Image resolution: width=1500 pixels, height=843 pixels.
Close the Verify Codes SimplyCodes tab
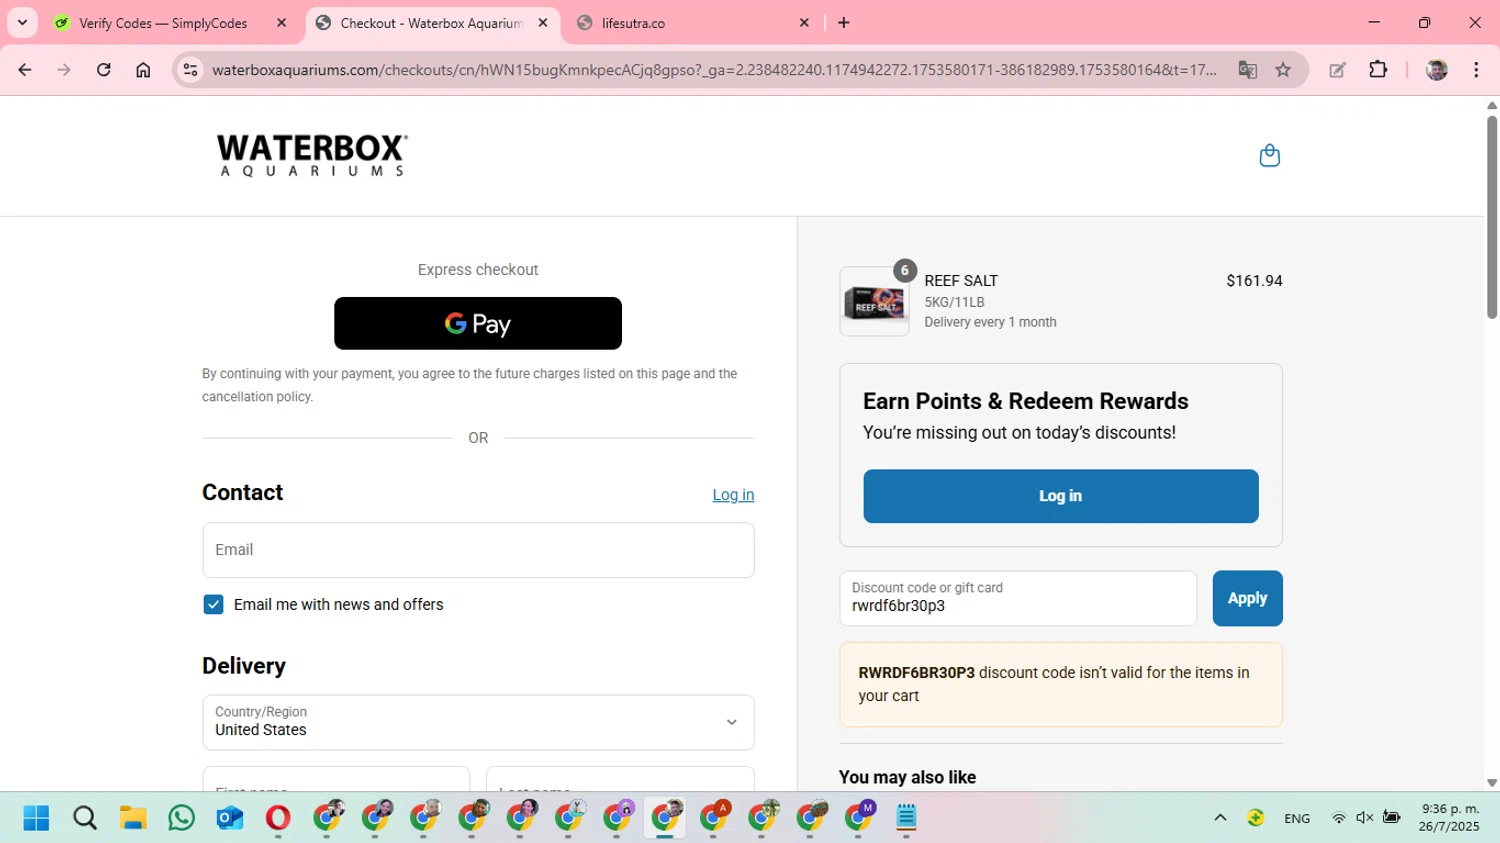[281, 23]
